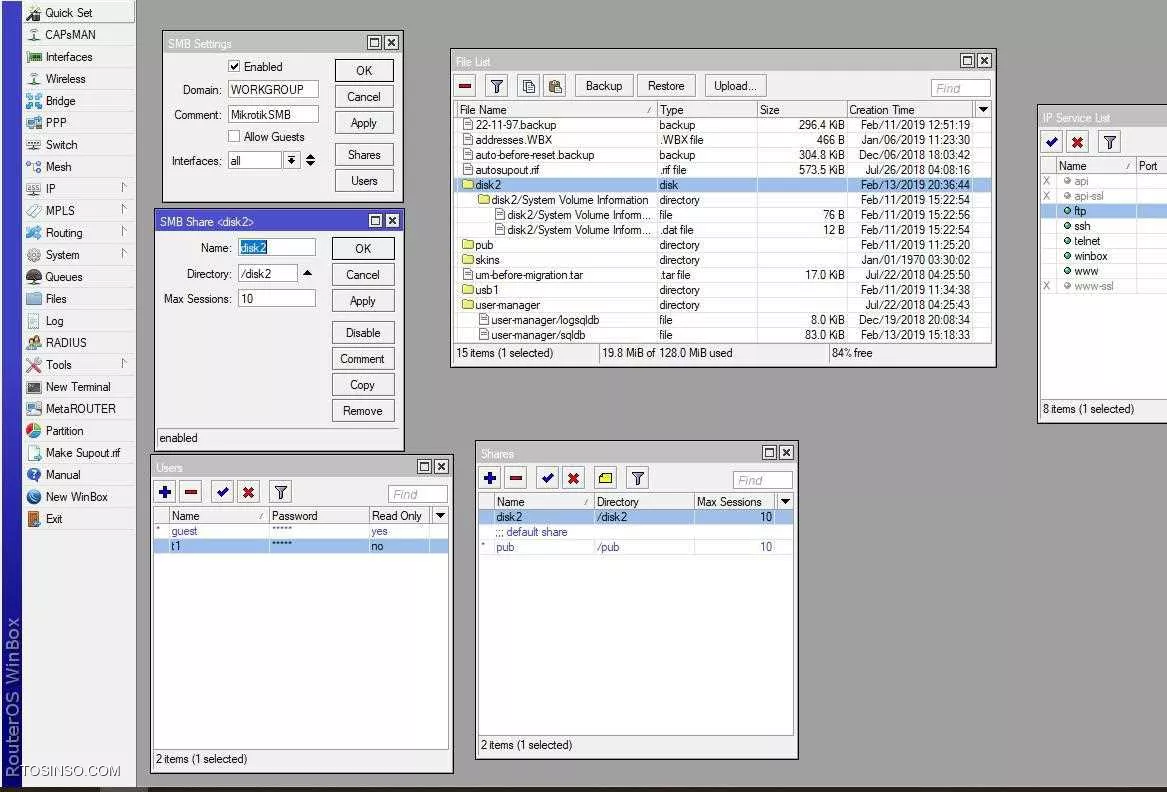The image size is (1167, 792).
Task: Click the Restore button in File List
Action: coord(666,86)
